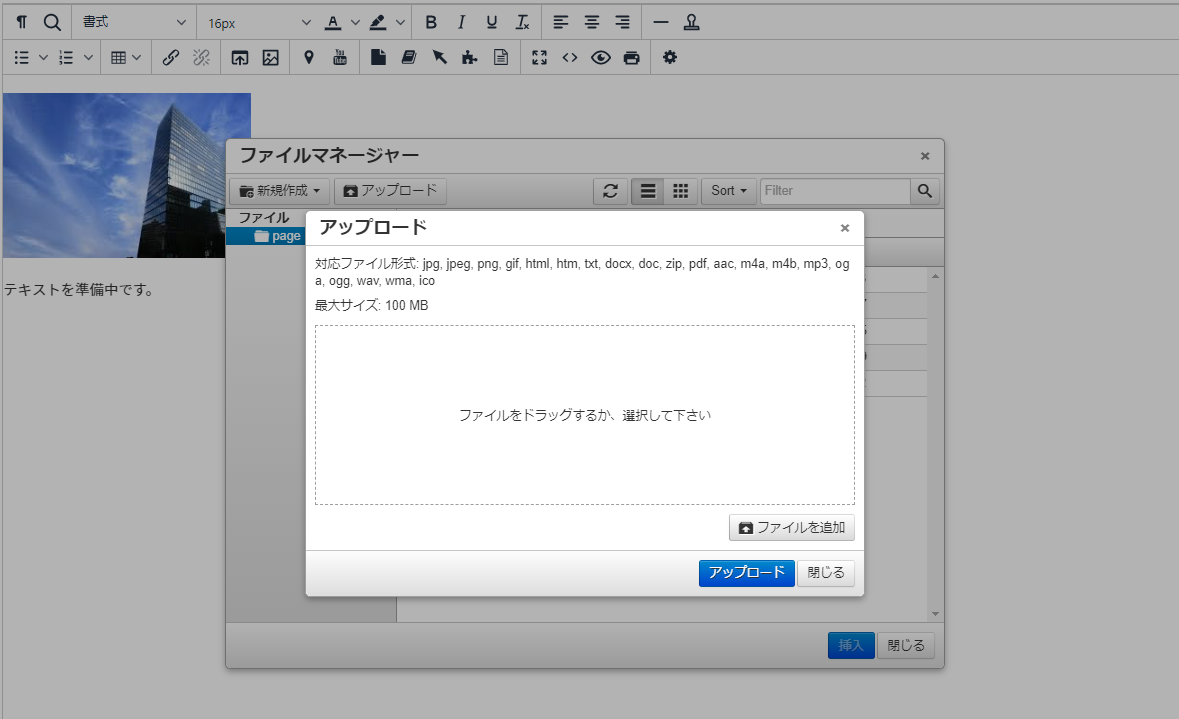The image size is (1179, 719).
Task: Insert an image with picture icon
Action: pyautogui.click(x=271, y=57)
